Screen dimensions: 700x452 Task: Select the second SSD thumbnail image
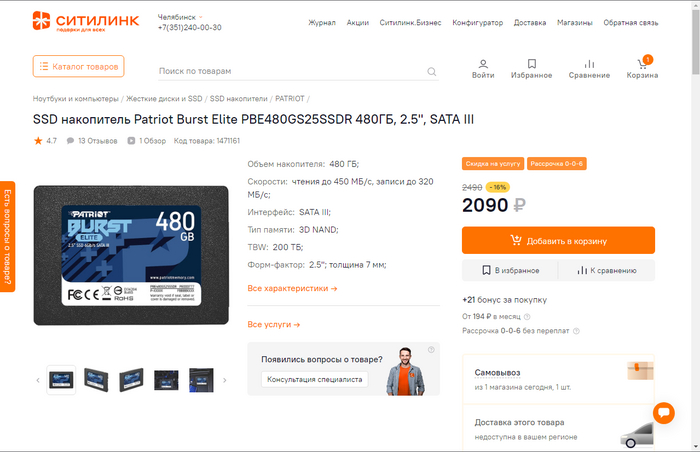coord(96,380)
